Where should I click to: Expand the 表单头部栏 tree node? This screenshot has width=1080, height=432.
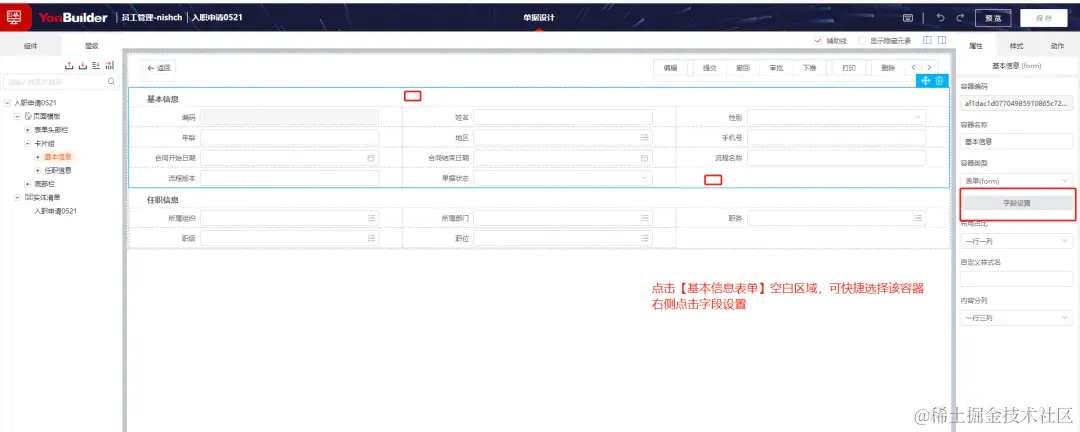pyautogui.click(x=28, y=130)
